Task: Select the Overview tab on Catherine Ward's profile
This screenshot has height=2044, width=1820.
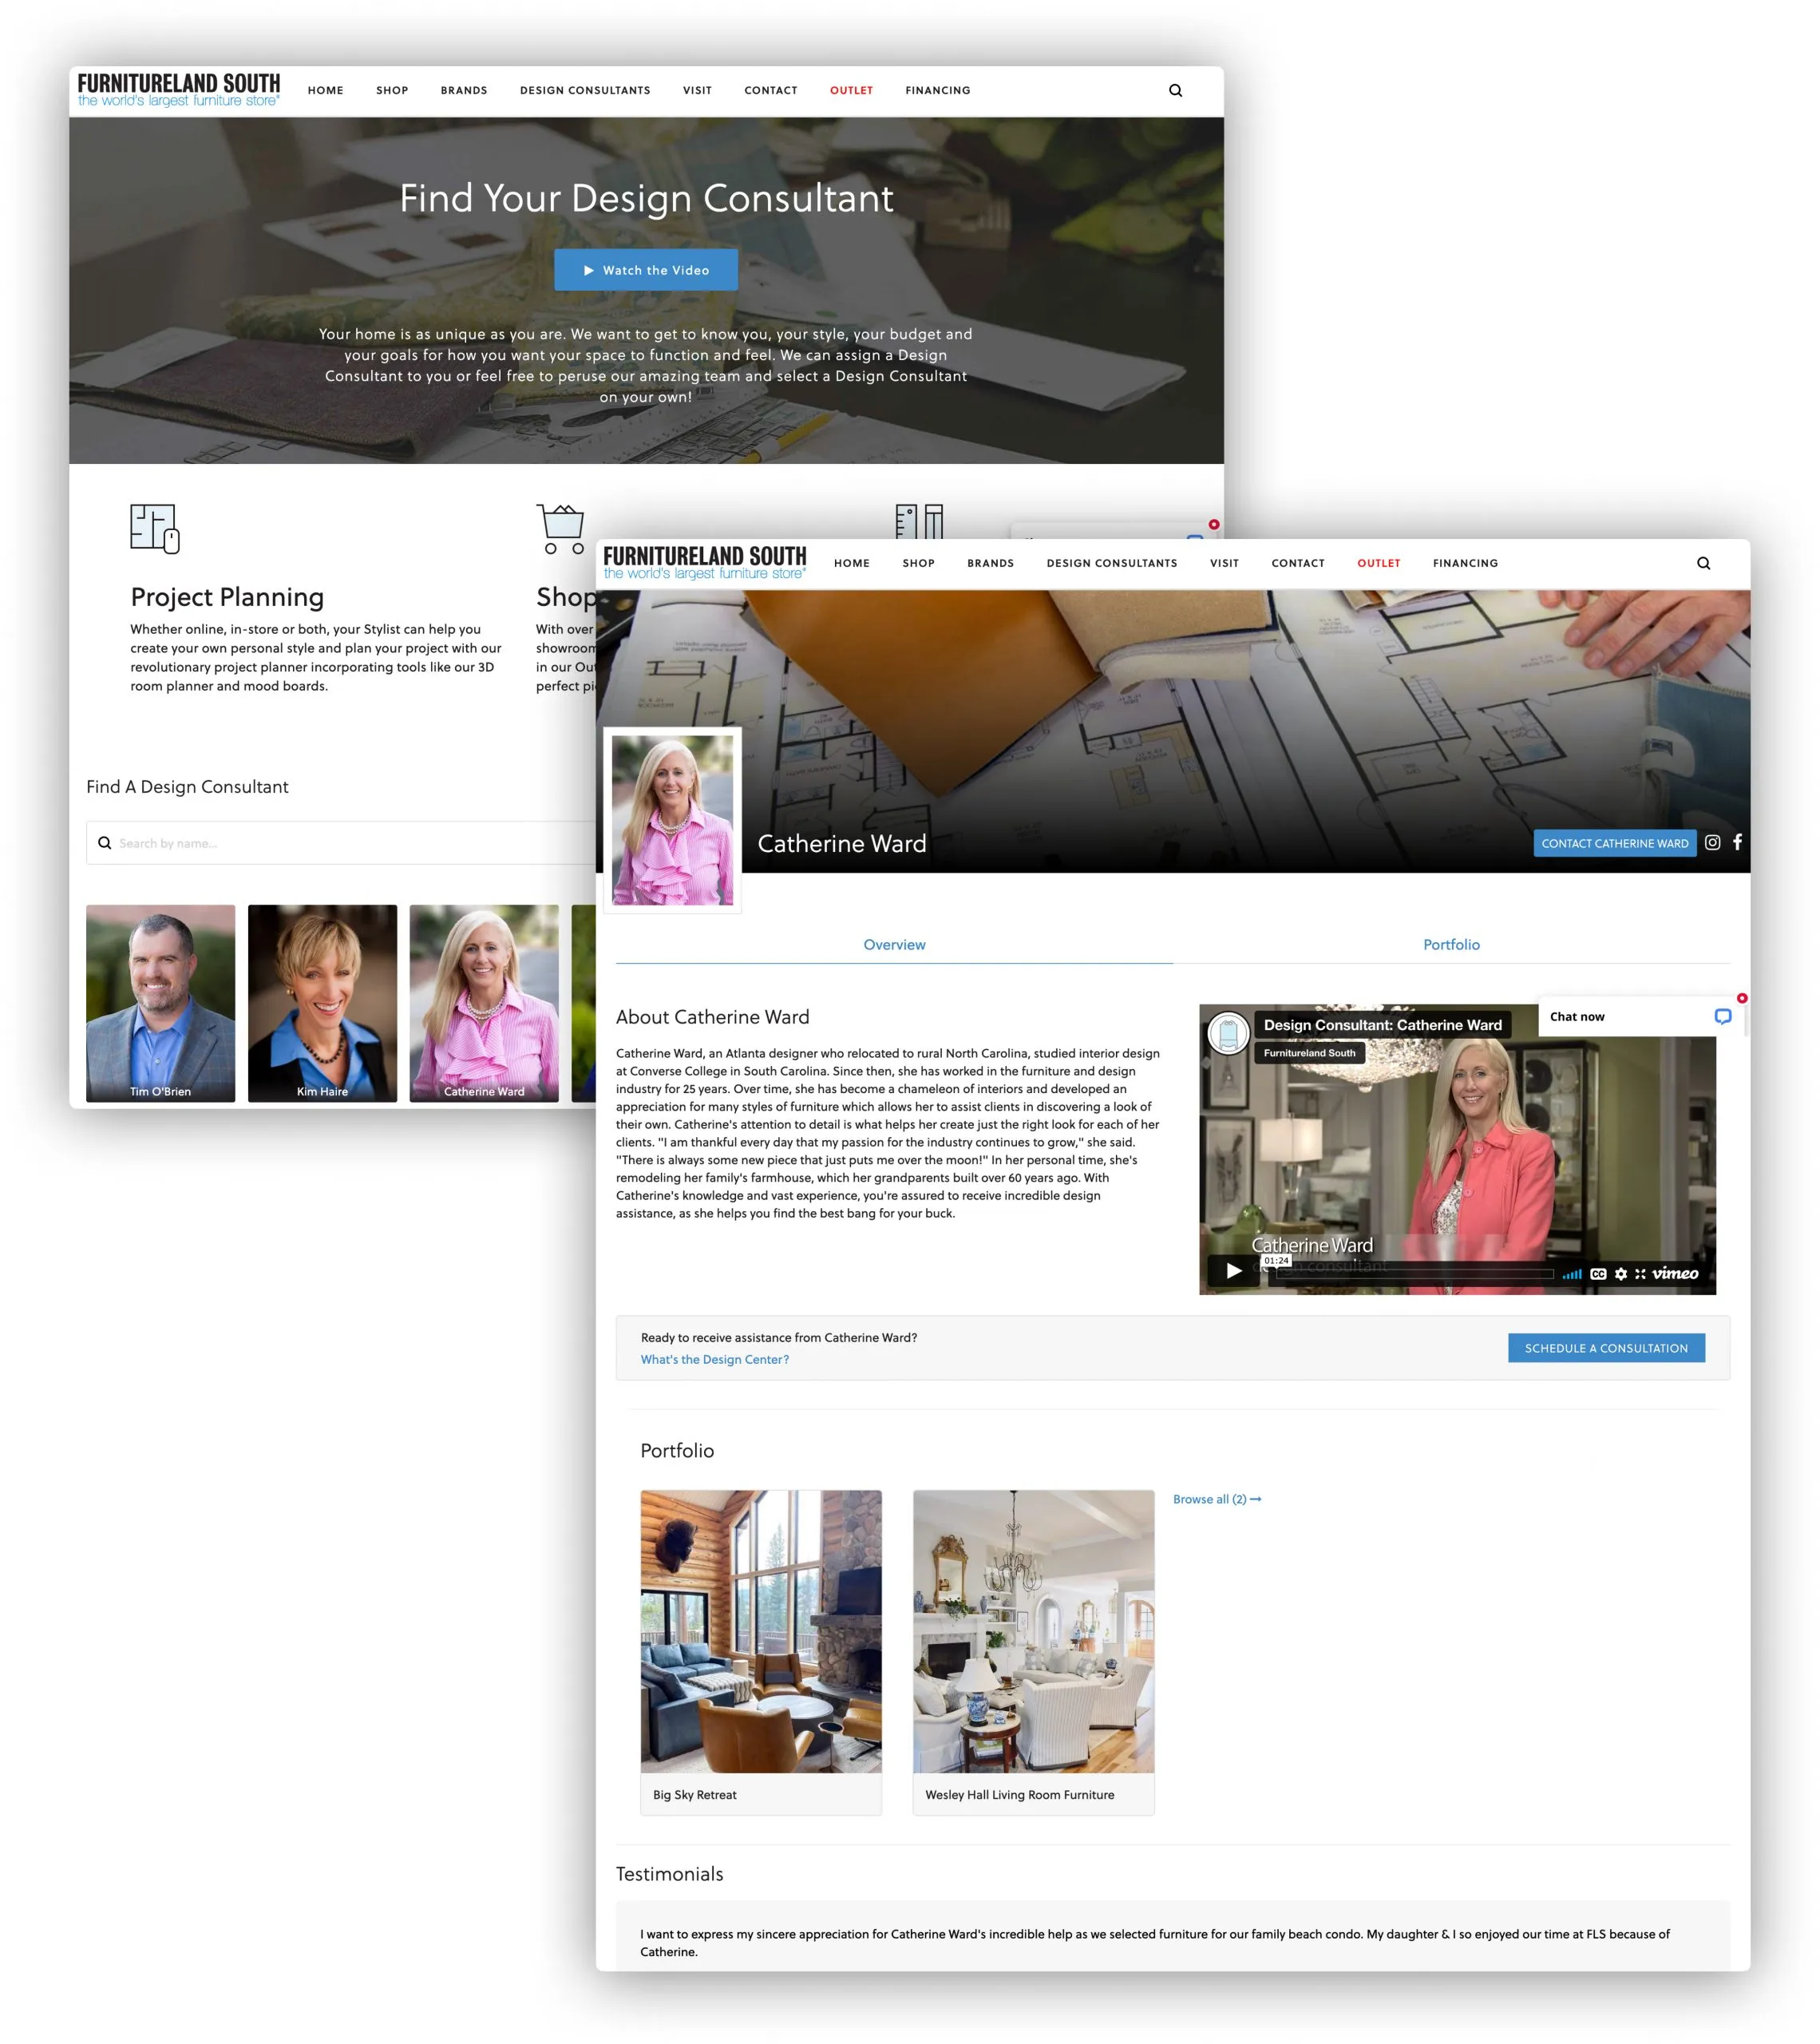Action: click(892, 944)
